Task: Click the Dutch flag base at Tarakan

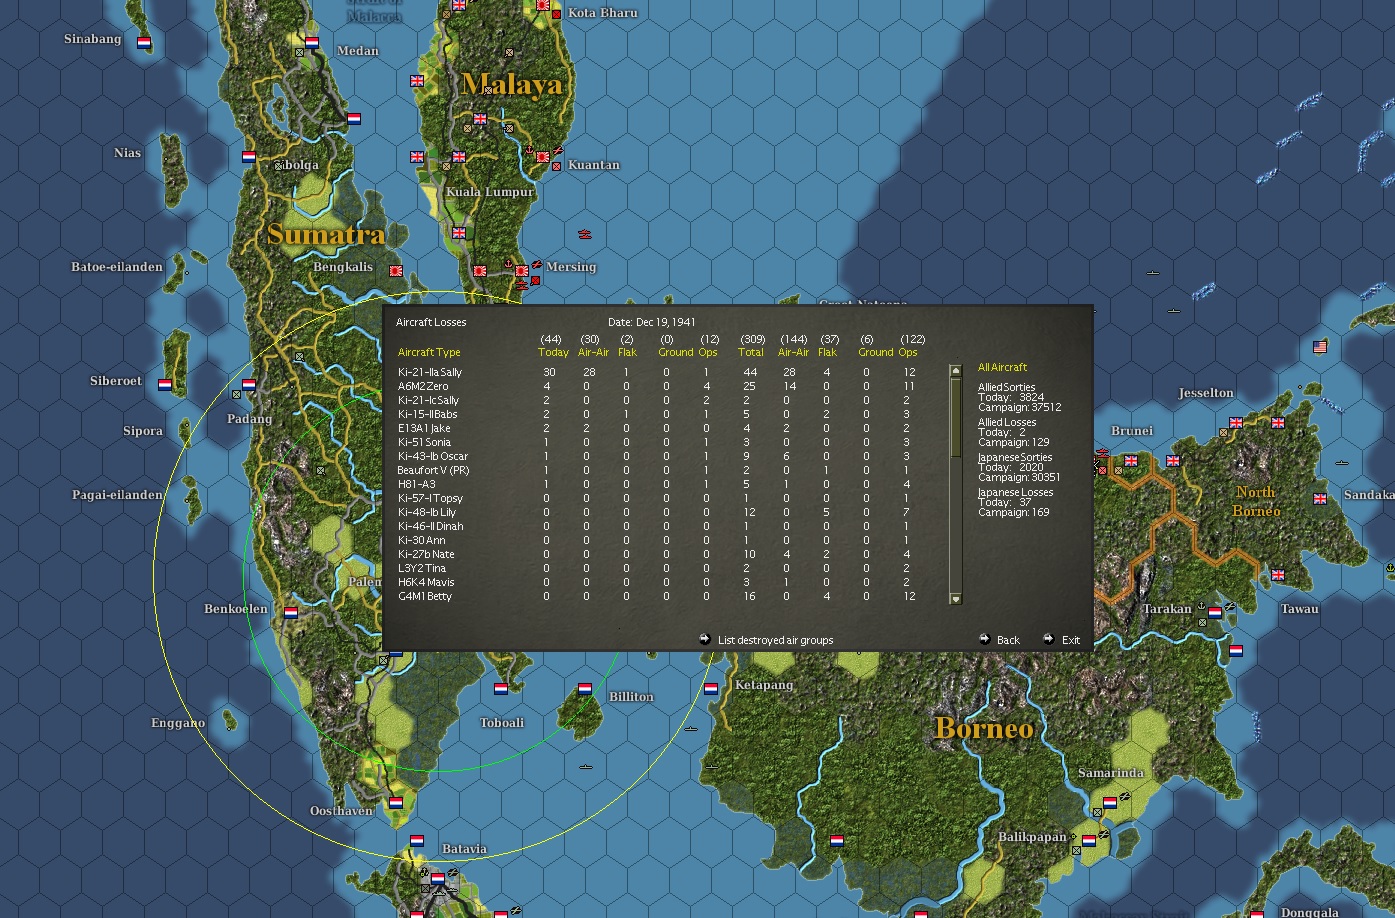Action: click(x=1215, y=612)
